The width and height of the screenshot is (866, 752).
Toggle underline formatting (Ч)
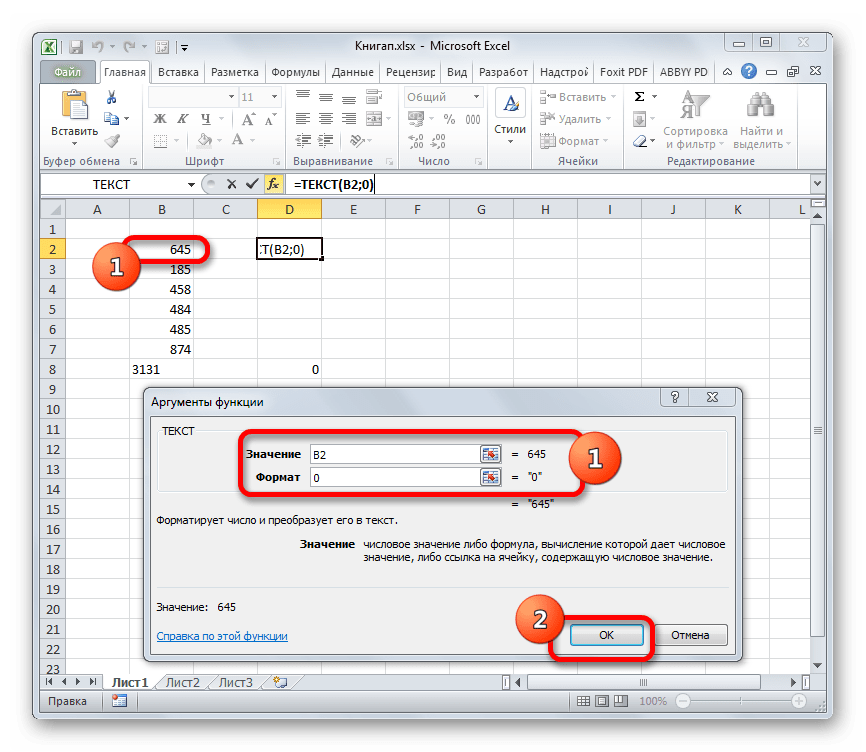(205, 119)
